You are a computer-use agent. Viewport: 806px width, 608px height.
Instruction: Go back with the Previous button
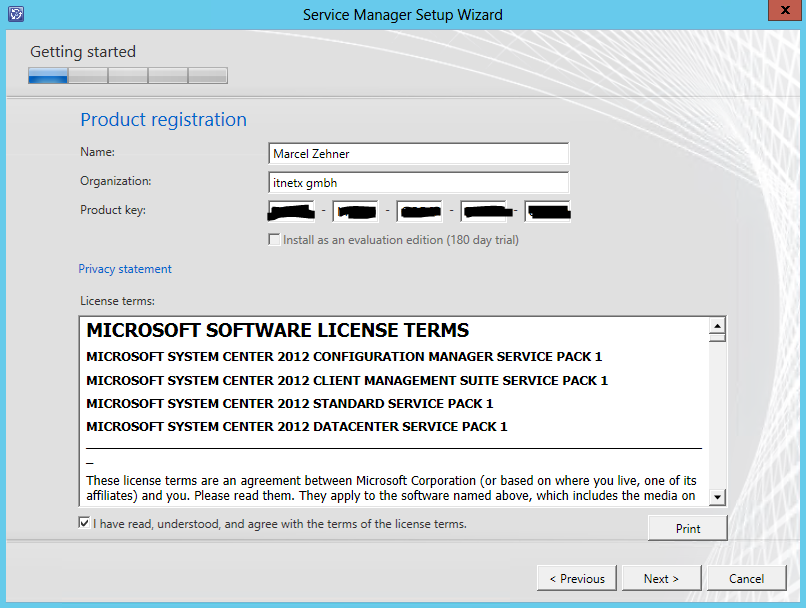click(576, 578)
